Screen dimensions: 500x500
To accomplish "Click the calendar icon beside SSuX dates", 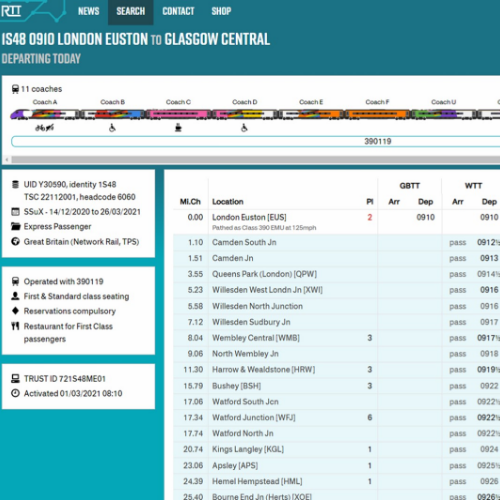I will coord(15,212).
